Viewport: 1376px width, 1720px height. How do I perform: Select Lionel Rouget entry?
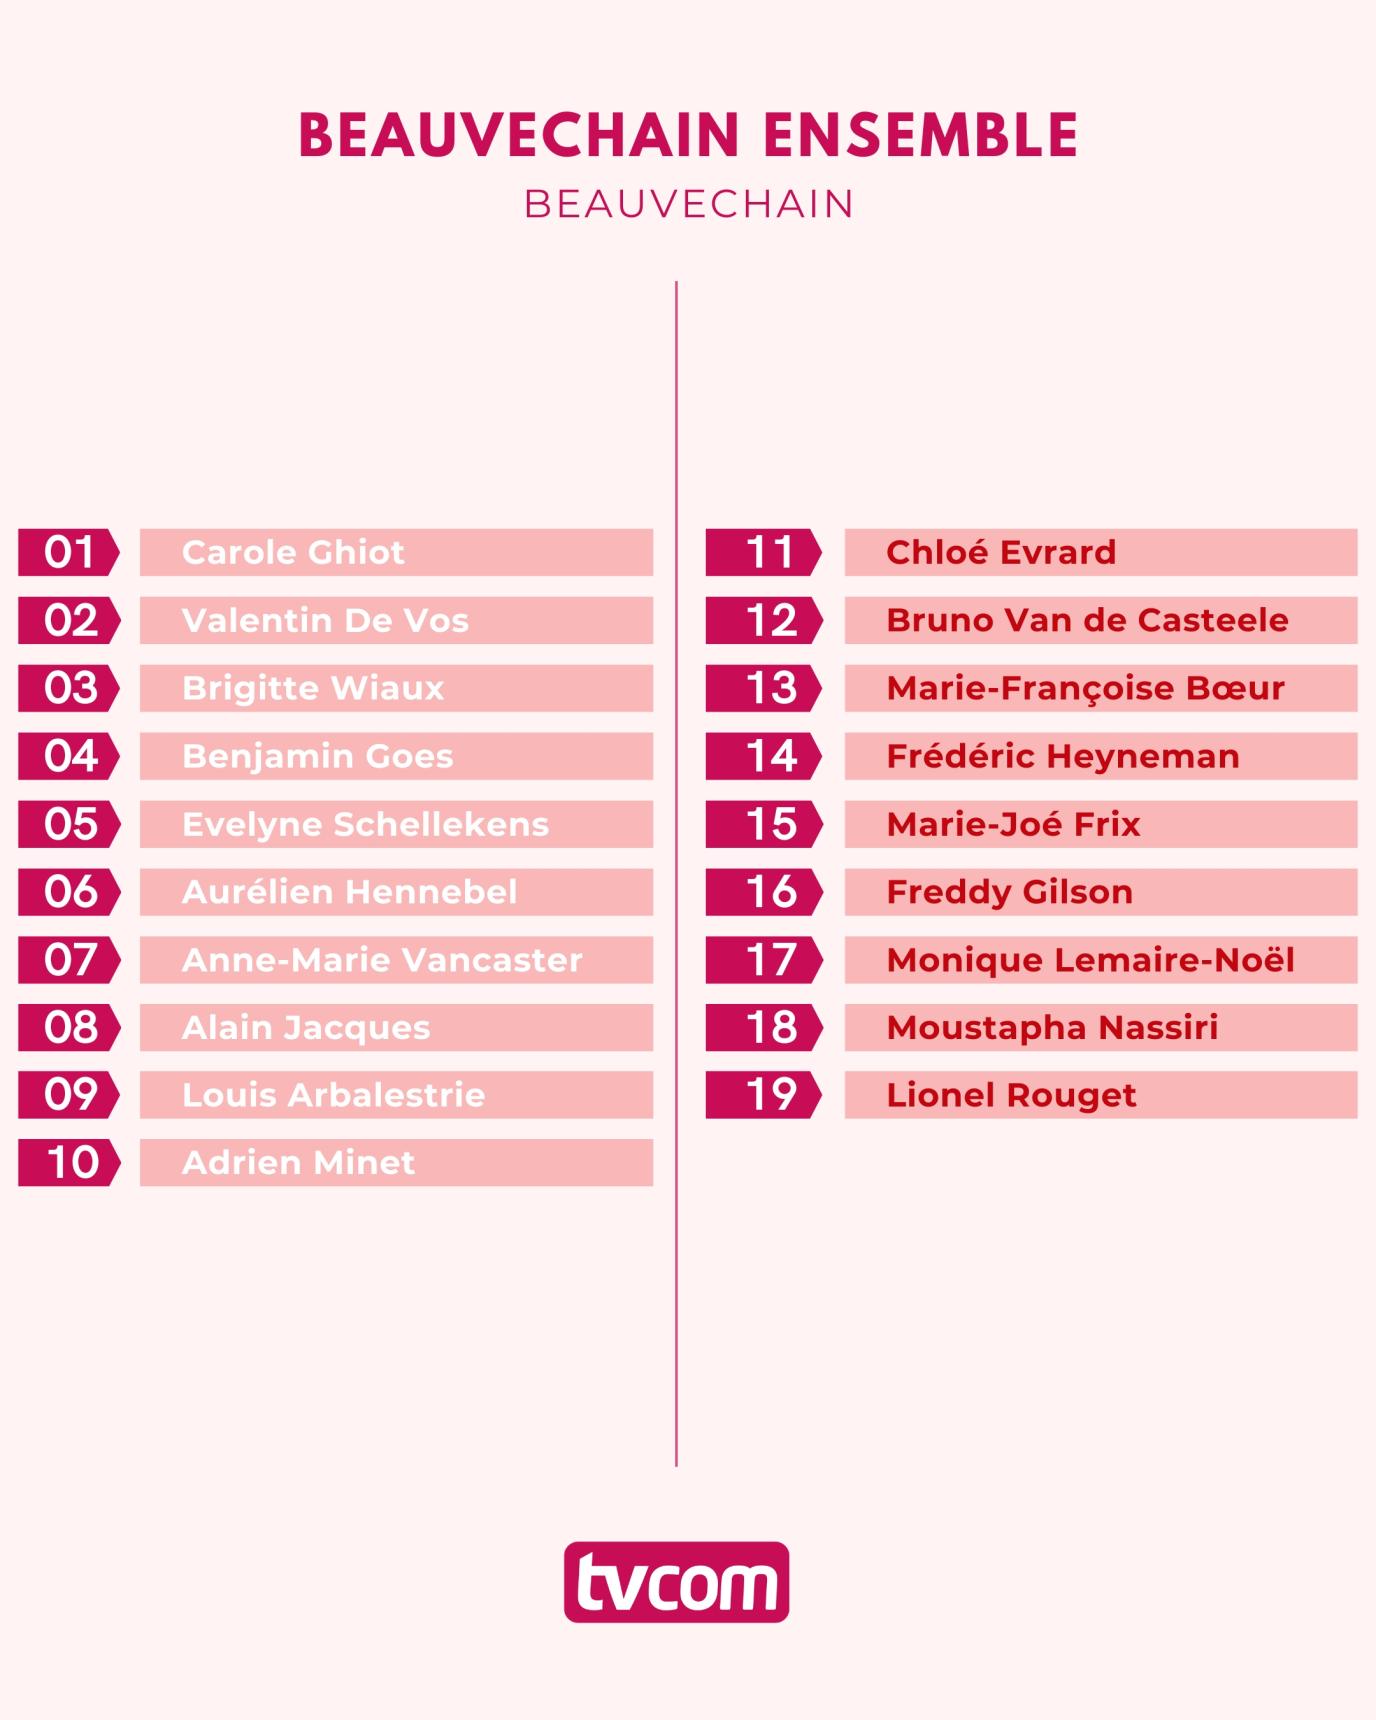[x=1100, y=1095]
